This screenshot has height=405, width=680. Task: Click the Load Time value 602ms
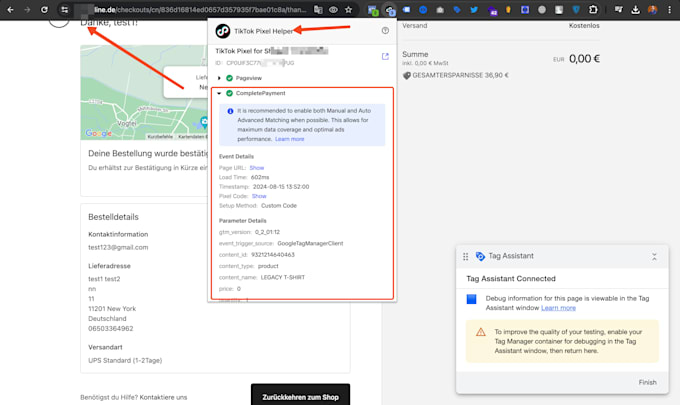coord(260,177)
